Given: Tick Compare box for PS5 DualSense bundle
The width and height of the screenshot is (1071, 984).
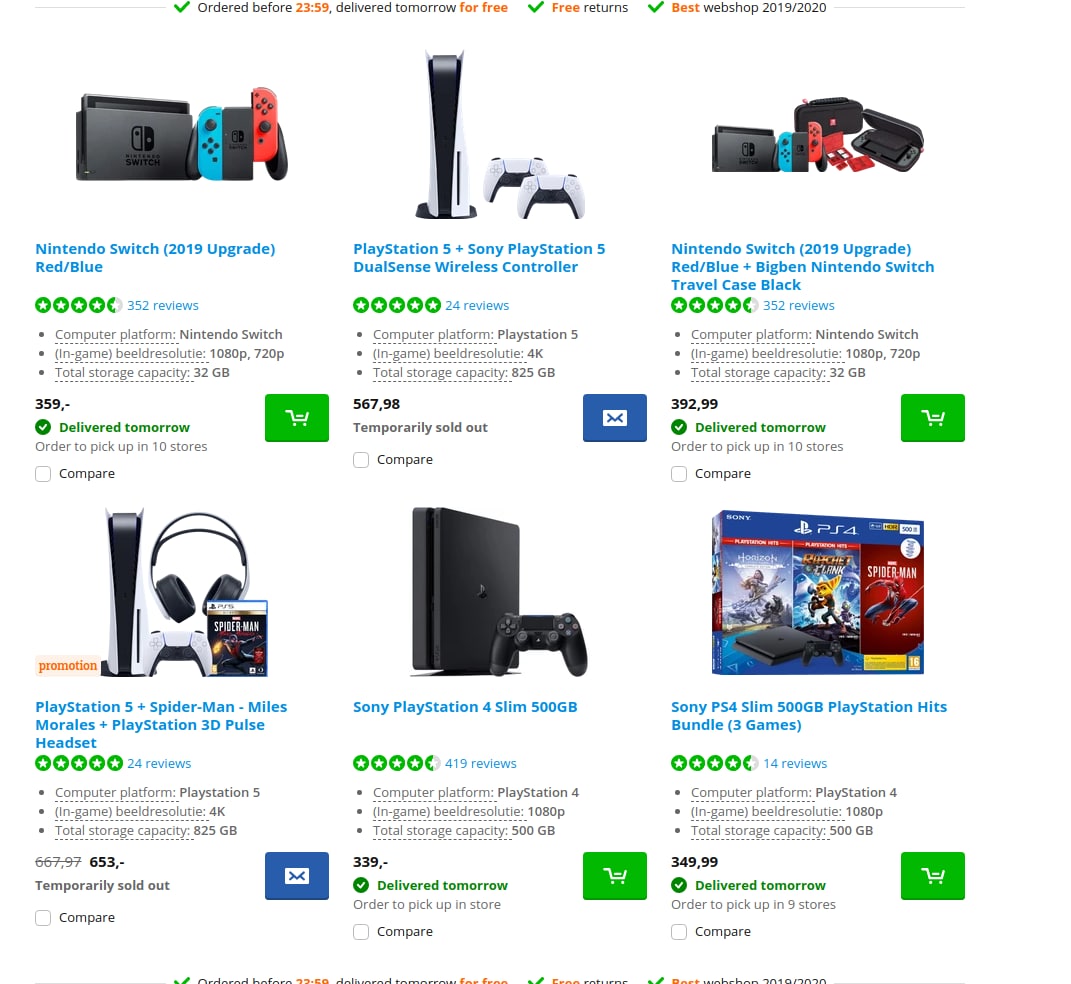Looking at the screenshot, I should pos(361,460).
